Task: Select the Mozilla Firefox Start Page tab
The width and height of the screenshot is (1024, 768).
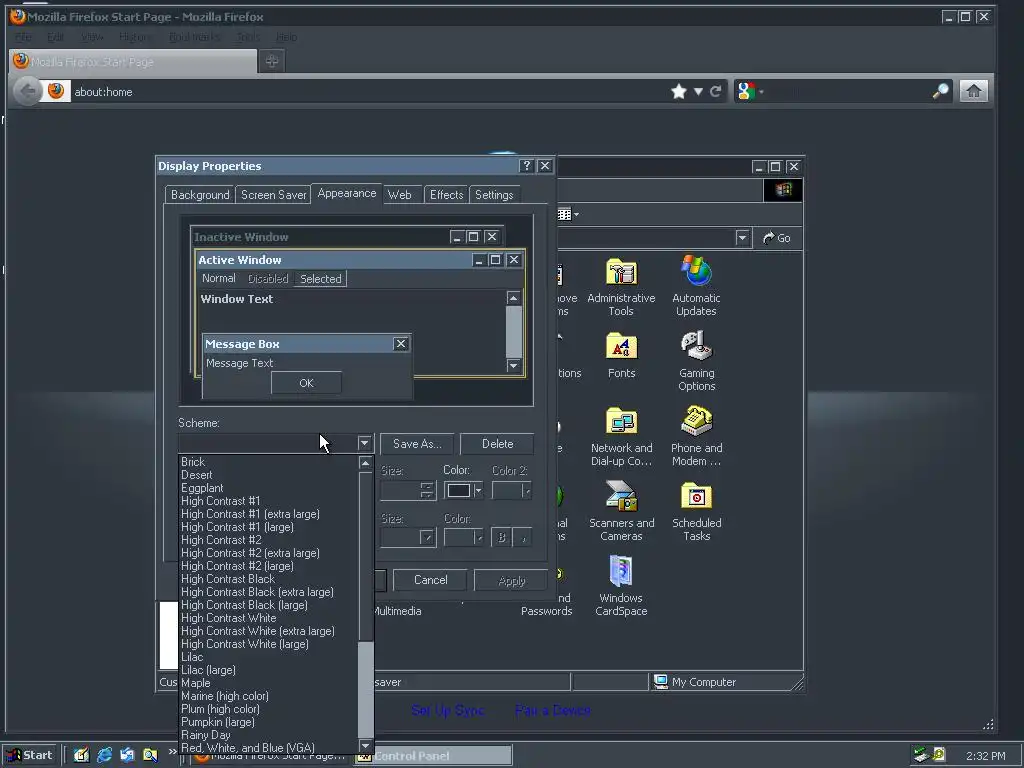Action: coord(133,61)
